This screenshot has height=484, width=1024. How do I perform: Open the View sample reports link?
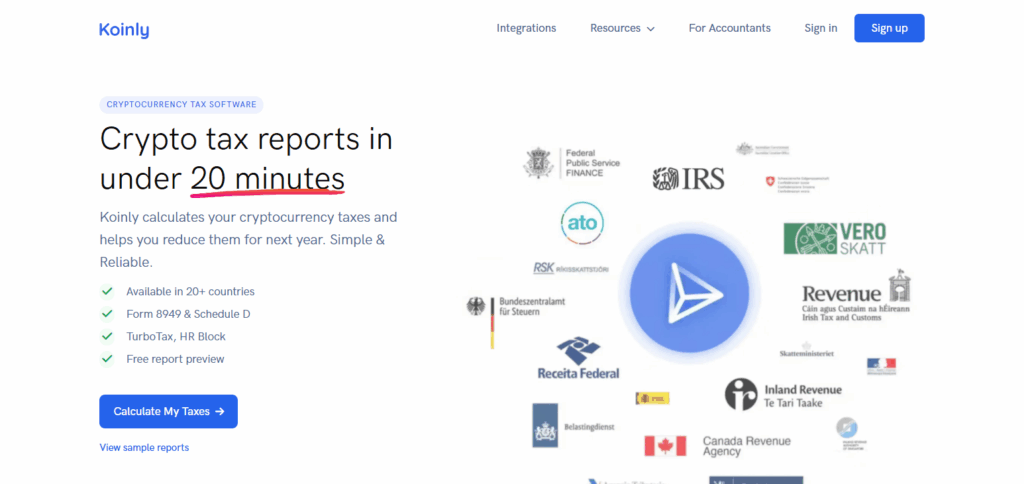coord(144,448)
